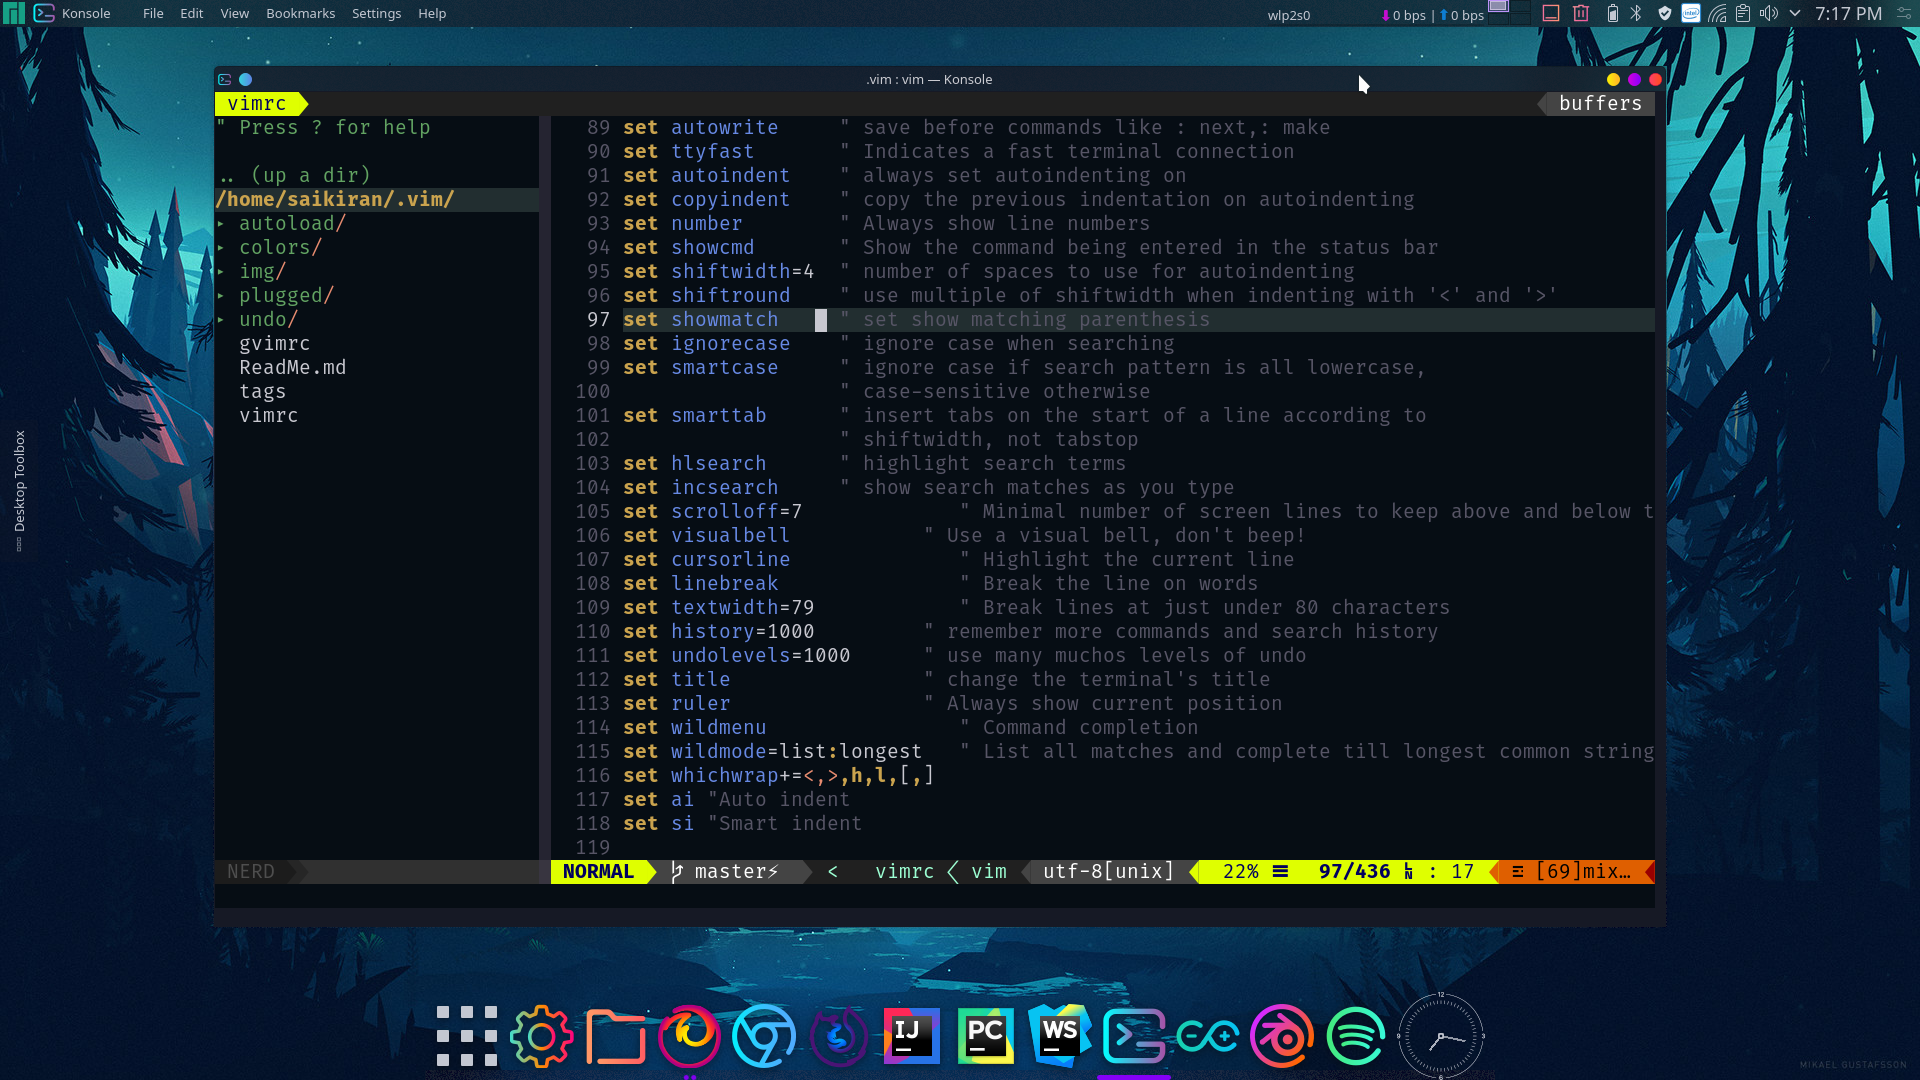
Task: Open the Bookmarks menu
Action: pos(300,13)
